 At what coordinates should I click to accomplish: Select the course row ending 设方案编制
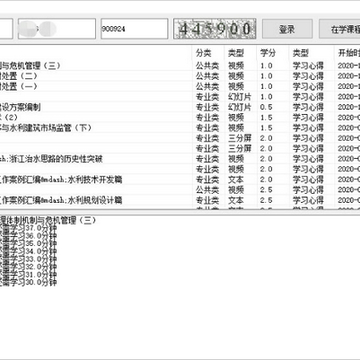[180, 107]
